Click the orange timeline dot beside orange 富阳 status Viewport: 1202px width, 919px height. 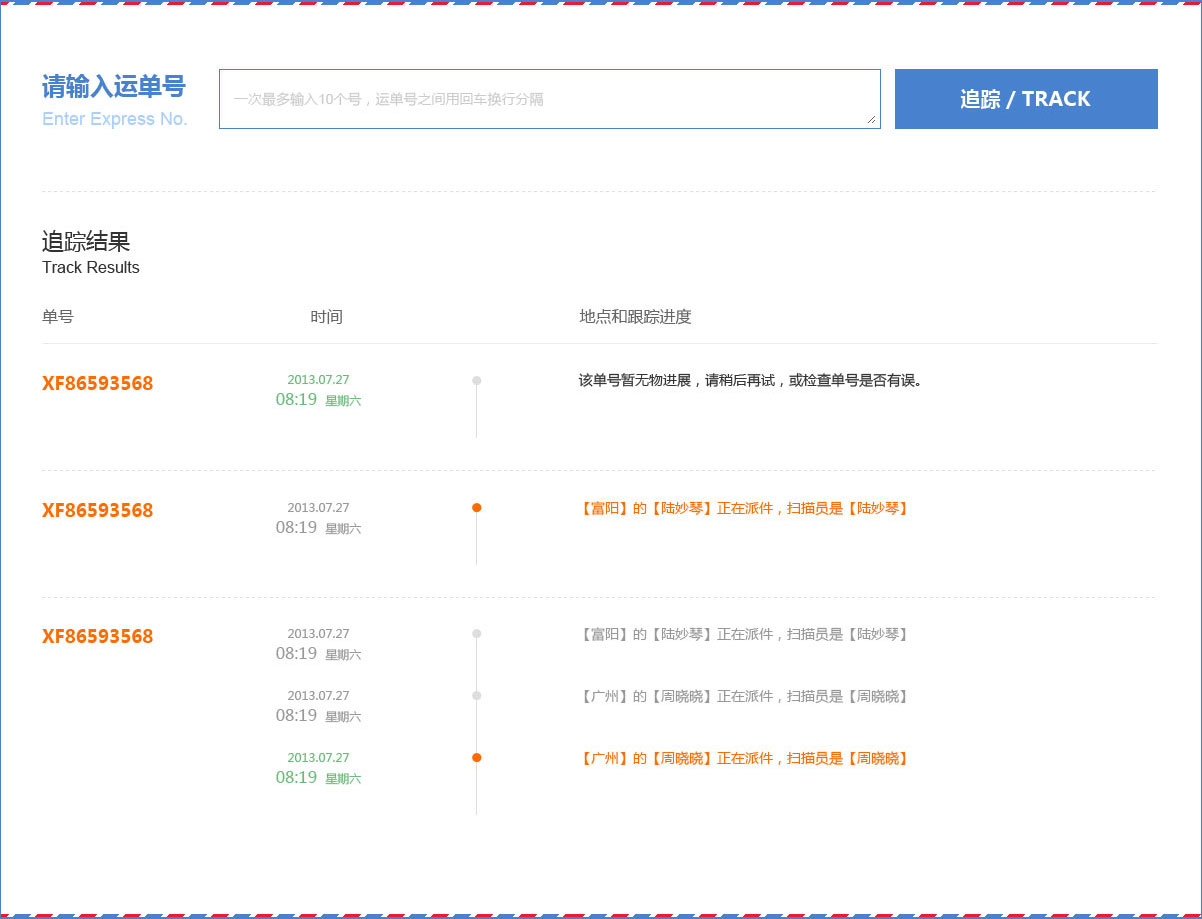point(477,508)
